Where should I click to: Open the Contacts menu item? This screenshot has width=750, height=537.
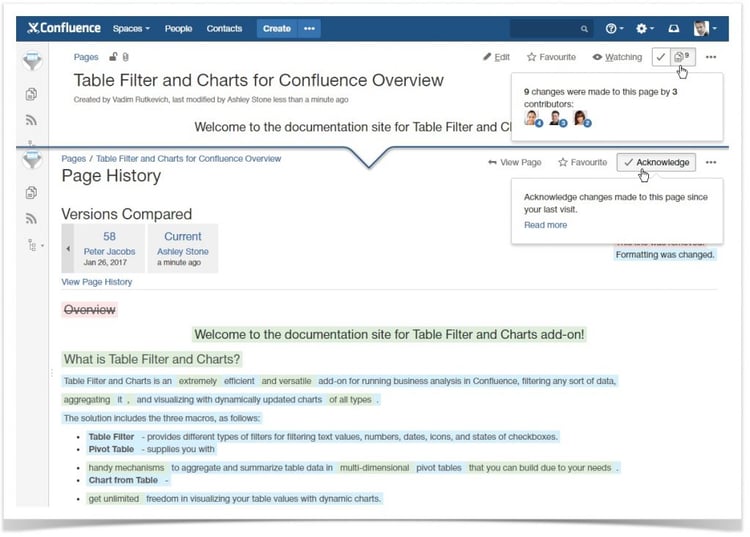tap(224, 29)
